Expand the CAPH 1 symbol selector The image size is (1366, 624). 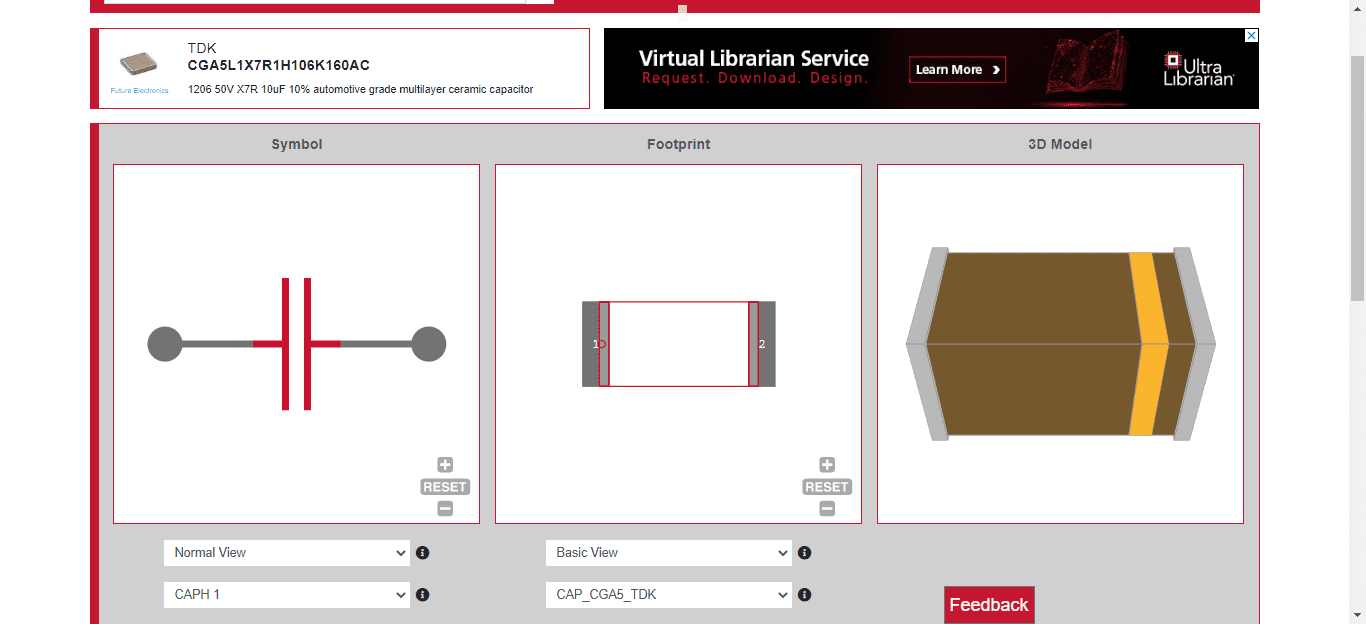pos(286,595)
